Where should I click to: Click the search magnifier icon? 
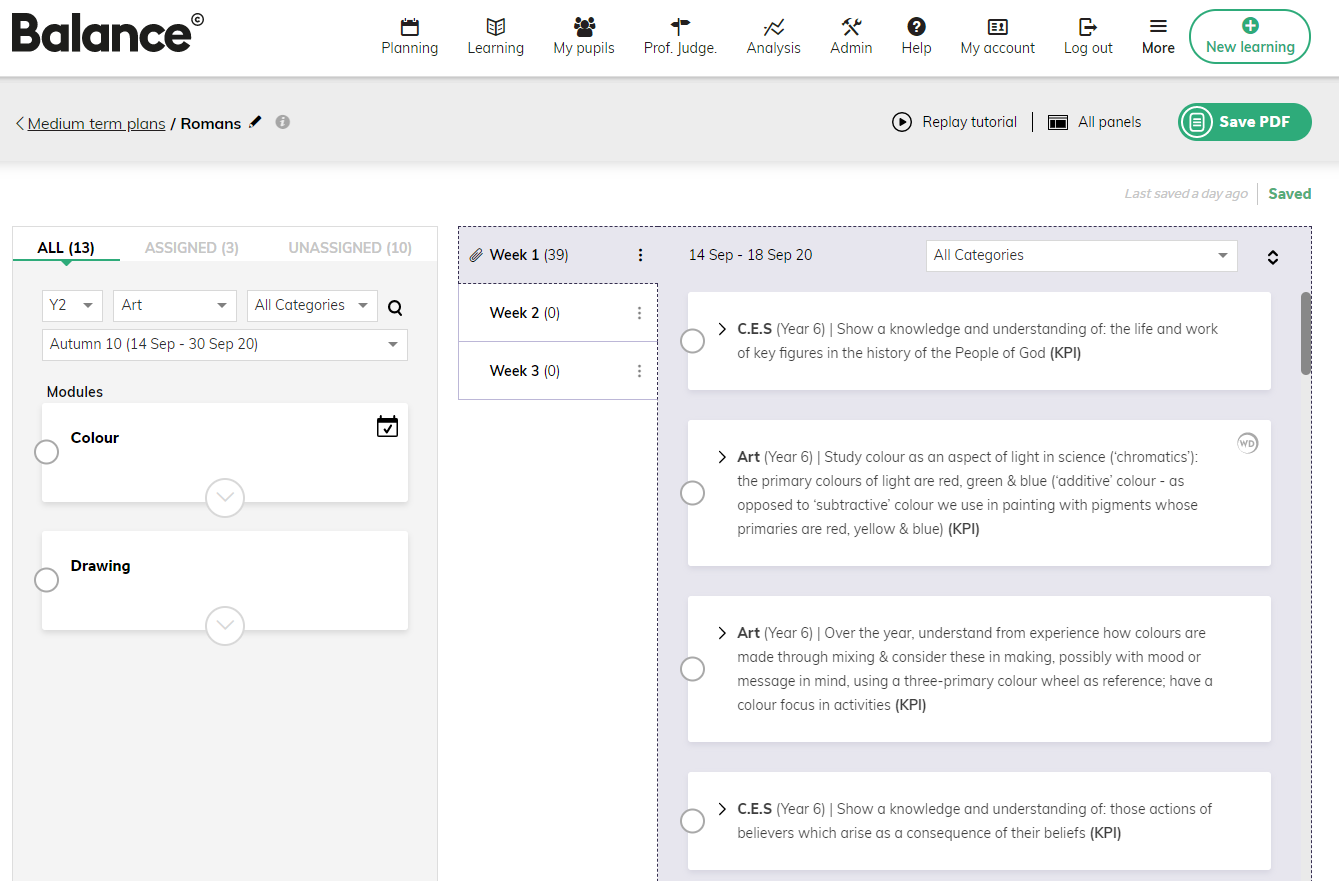pos(395,308)
